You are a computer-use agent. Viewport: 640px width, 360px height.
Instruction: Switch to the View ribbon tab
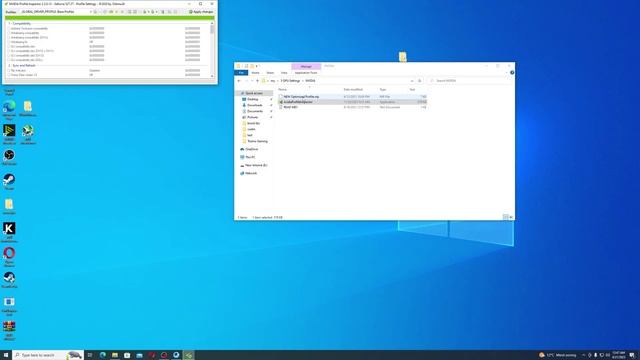(284, 73)
